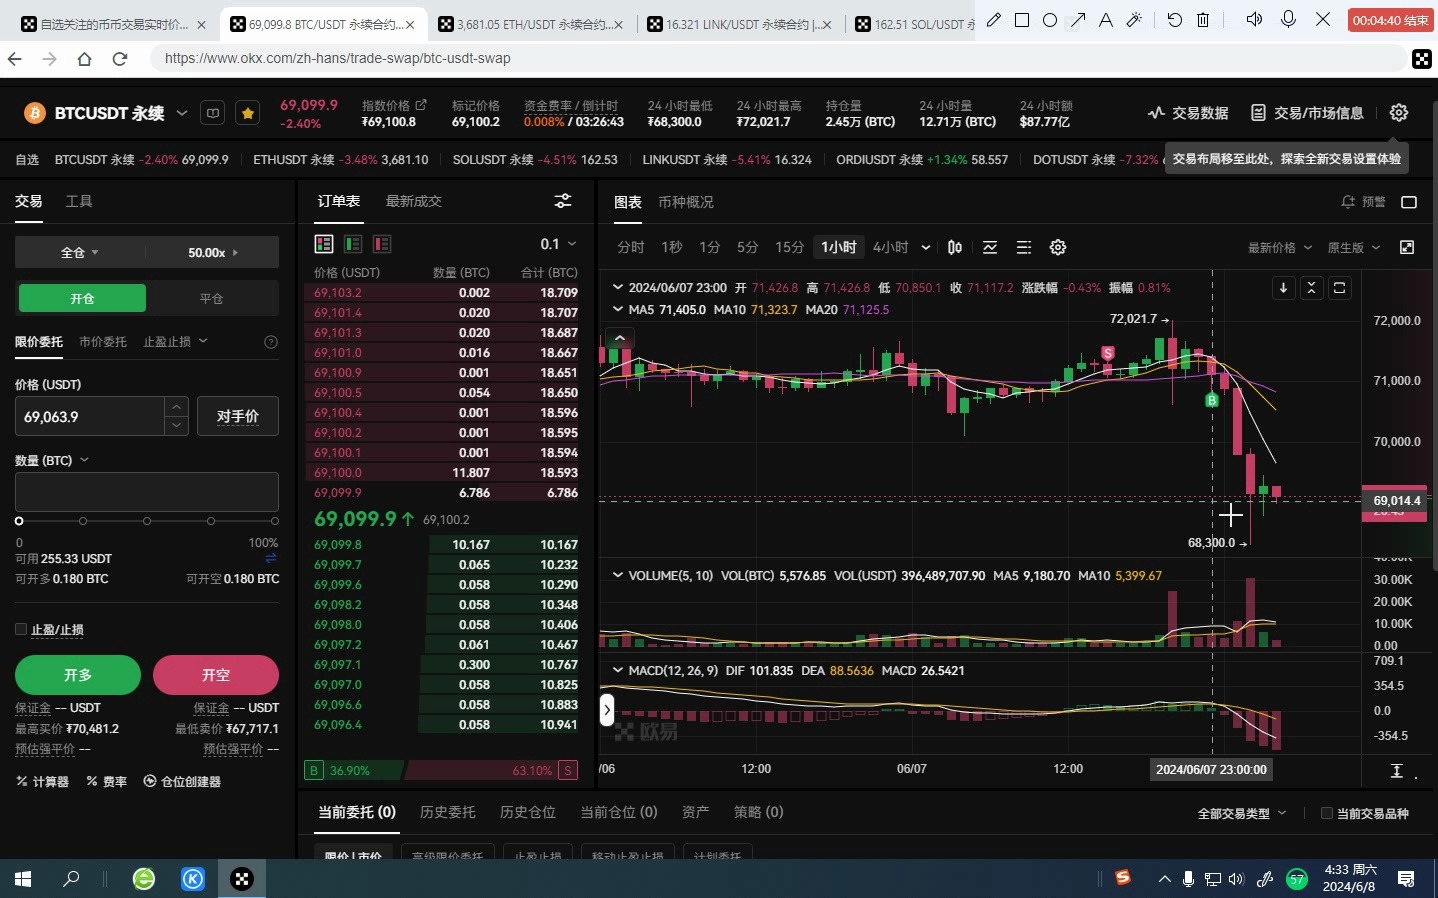Click the second marker on the quantity slider
Screen dimensions: 1438x898
coord(83,521)
